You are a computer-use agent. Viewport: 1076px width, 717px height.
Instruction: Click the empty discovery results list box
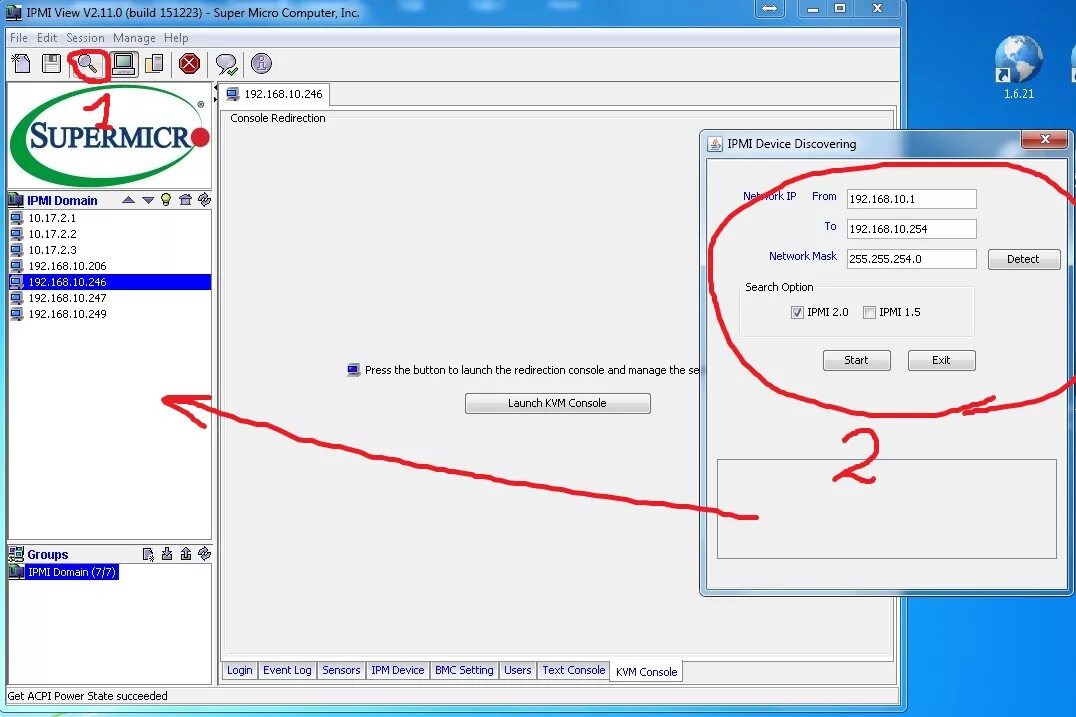click(x=887, y=508)
